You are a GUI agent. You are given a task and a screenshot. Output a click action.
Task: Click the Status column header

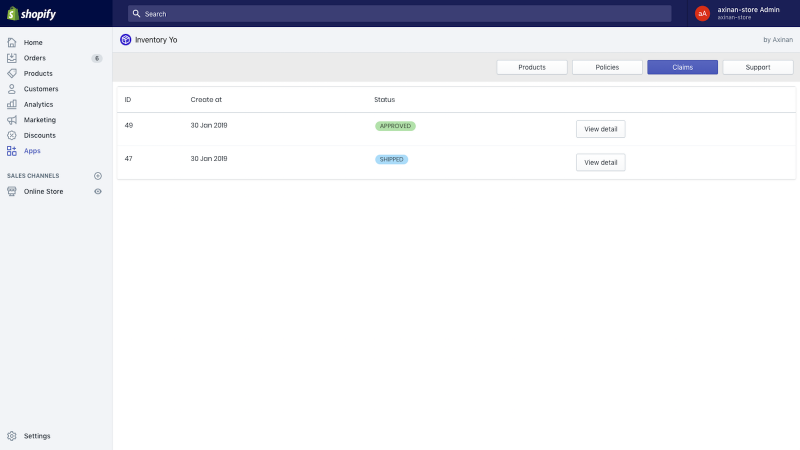click(x=385, y=99)
